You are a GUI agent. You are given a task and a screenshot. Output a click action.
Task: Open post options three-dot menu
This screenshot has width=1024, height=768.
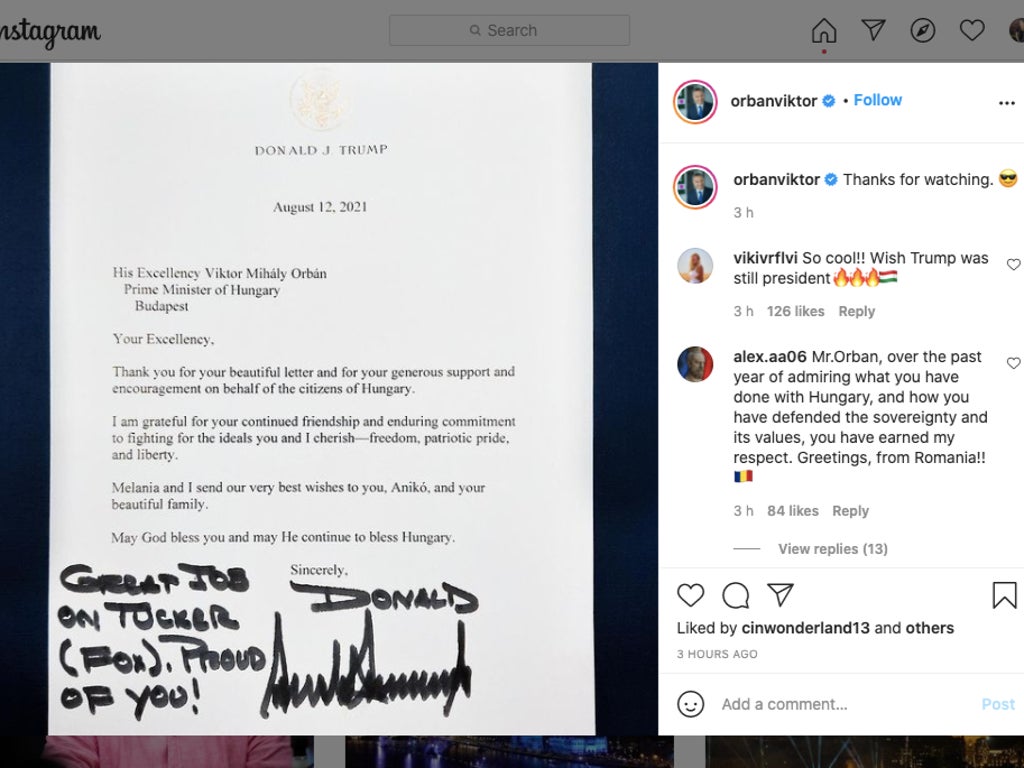tap(1006, 103)
